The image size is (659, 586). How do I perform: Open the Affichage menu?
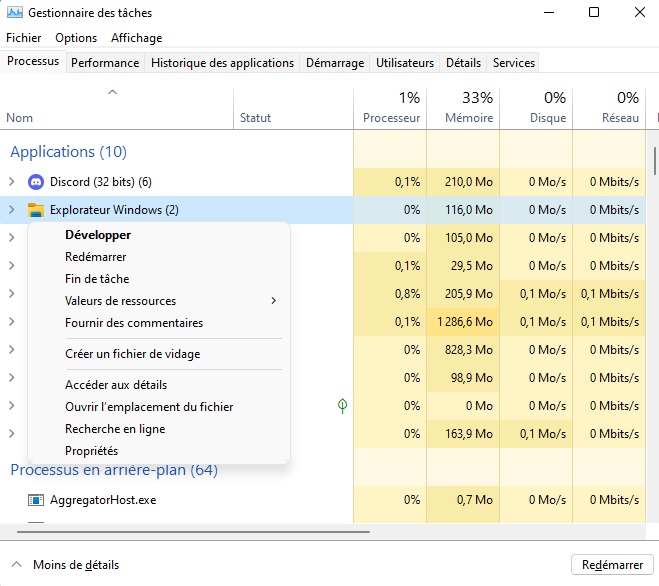tap(136, 38)
